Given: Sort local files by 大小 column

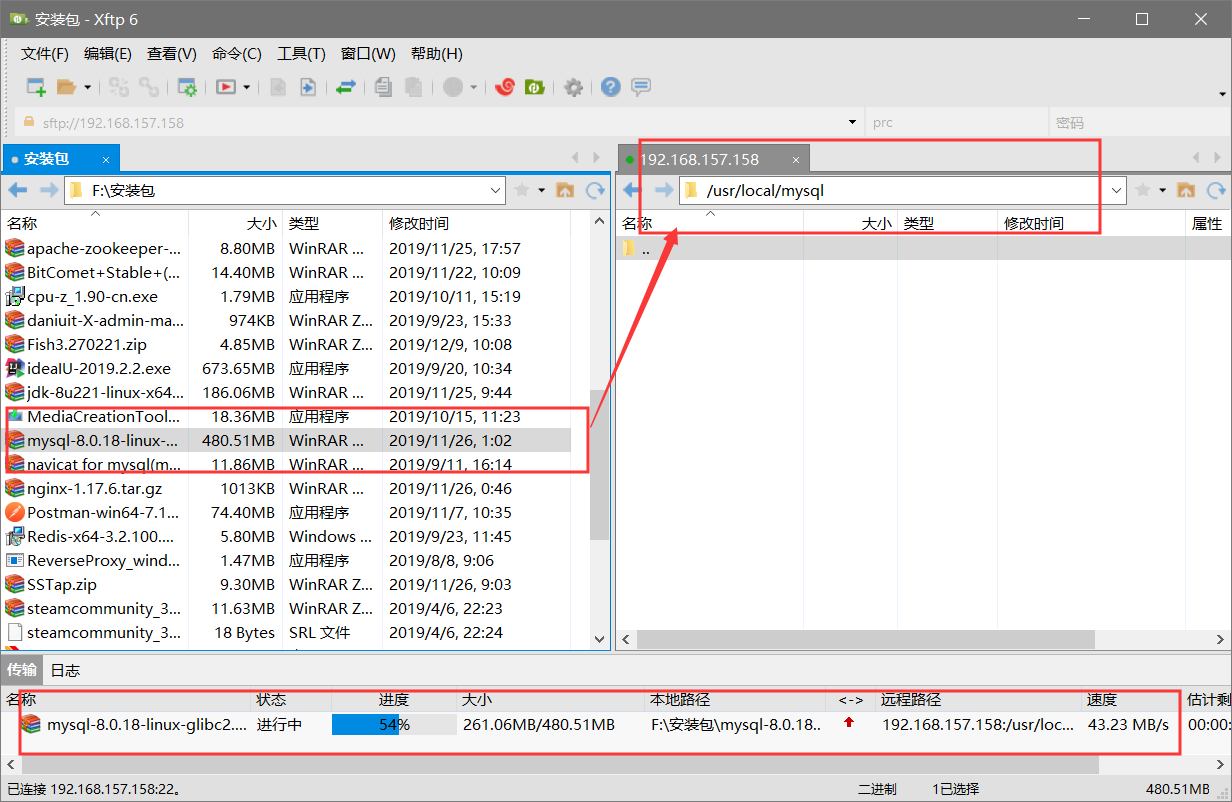Looking at the screenshot, I should click(235, 223).
